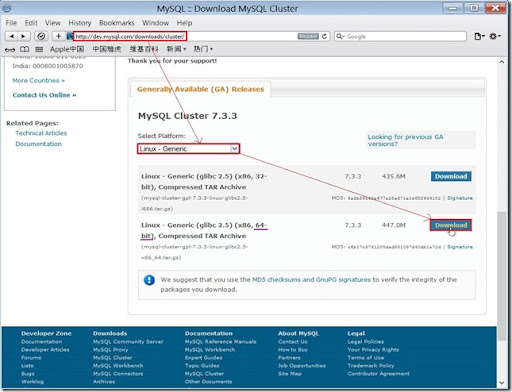Open Your Privacy Rights footer link
The height and width of the screenshot is (392, 512).
tap(373, 350)
